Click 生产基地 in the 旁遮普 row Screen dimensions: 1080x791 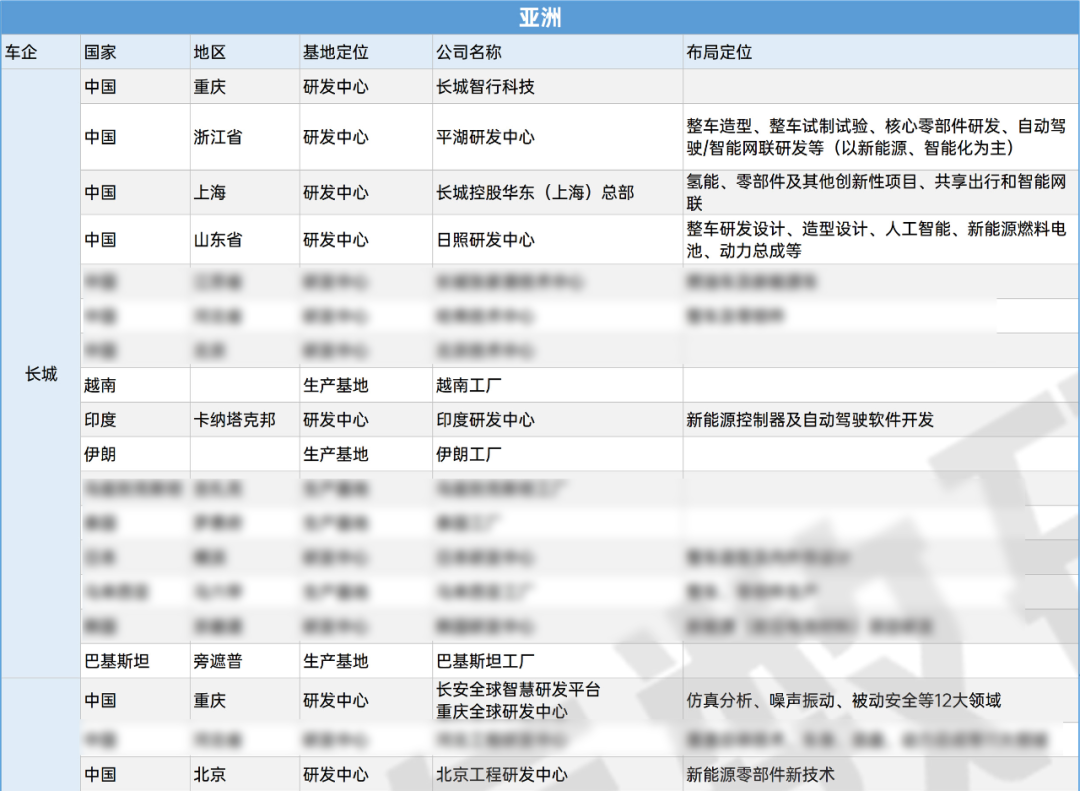click(x=335, y=661)
